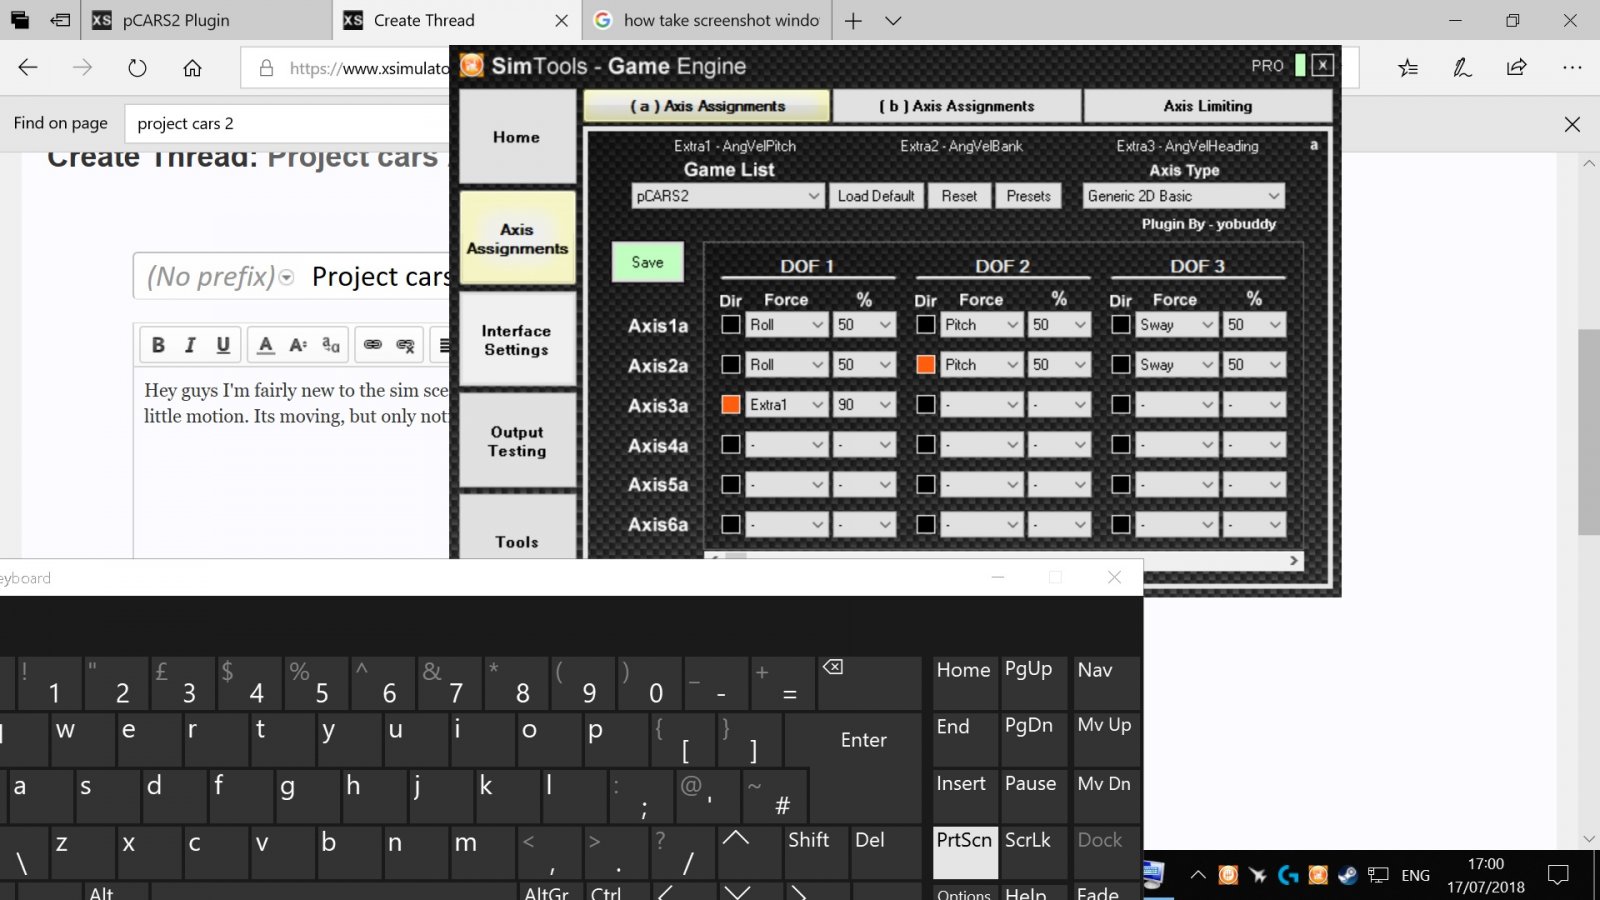The width and height of the screenshot is (1600, 900).
Task: Open the browser Favorites star icon
Action: coord(1408,68)
